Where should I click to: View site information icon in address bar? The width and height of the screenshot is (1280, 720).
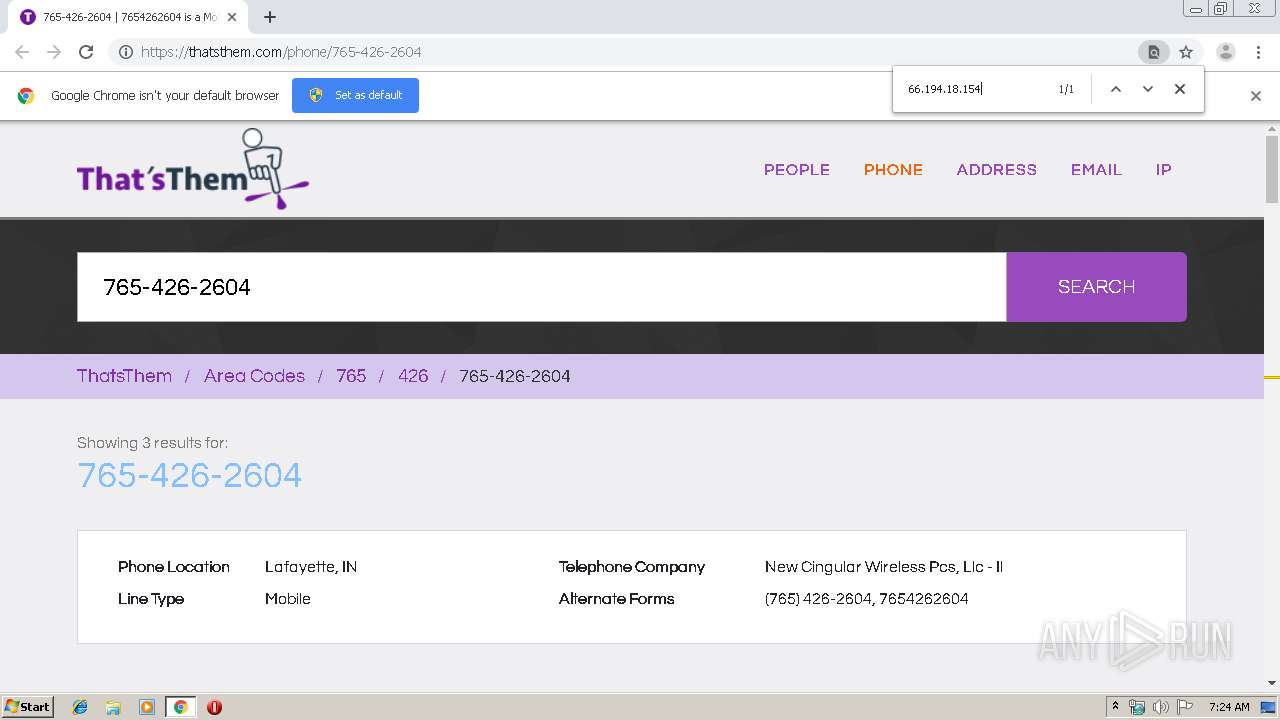pyautogui.click(x=125, y=52)
